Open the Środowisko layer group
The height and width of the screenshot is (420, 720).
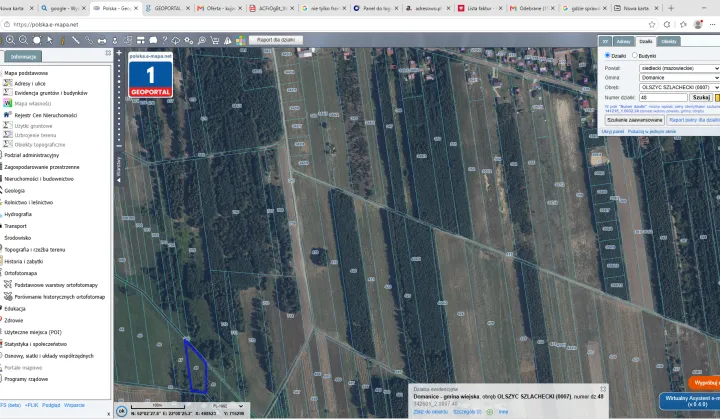(x=17, y=238)
